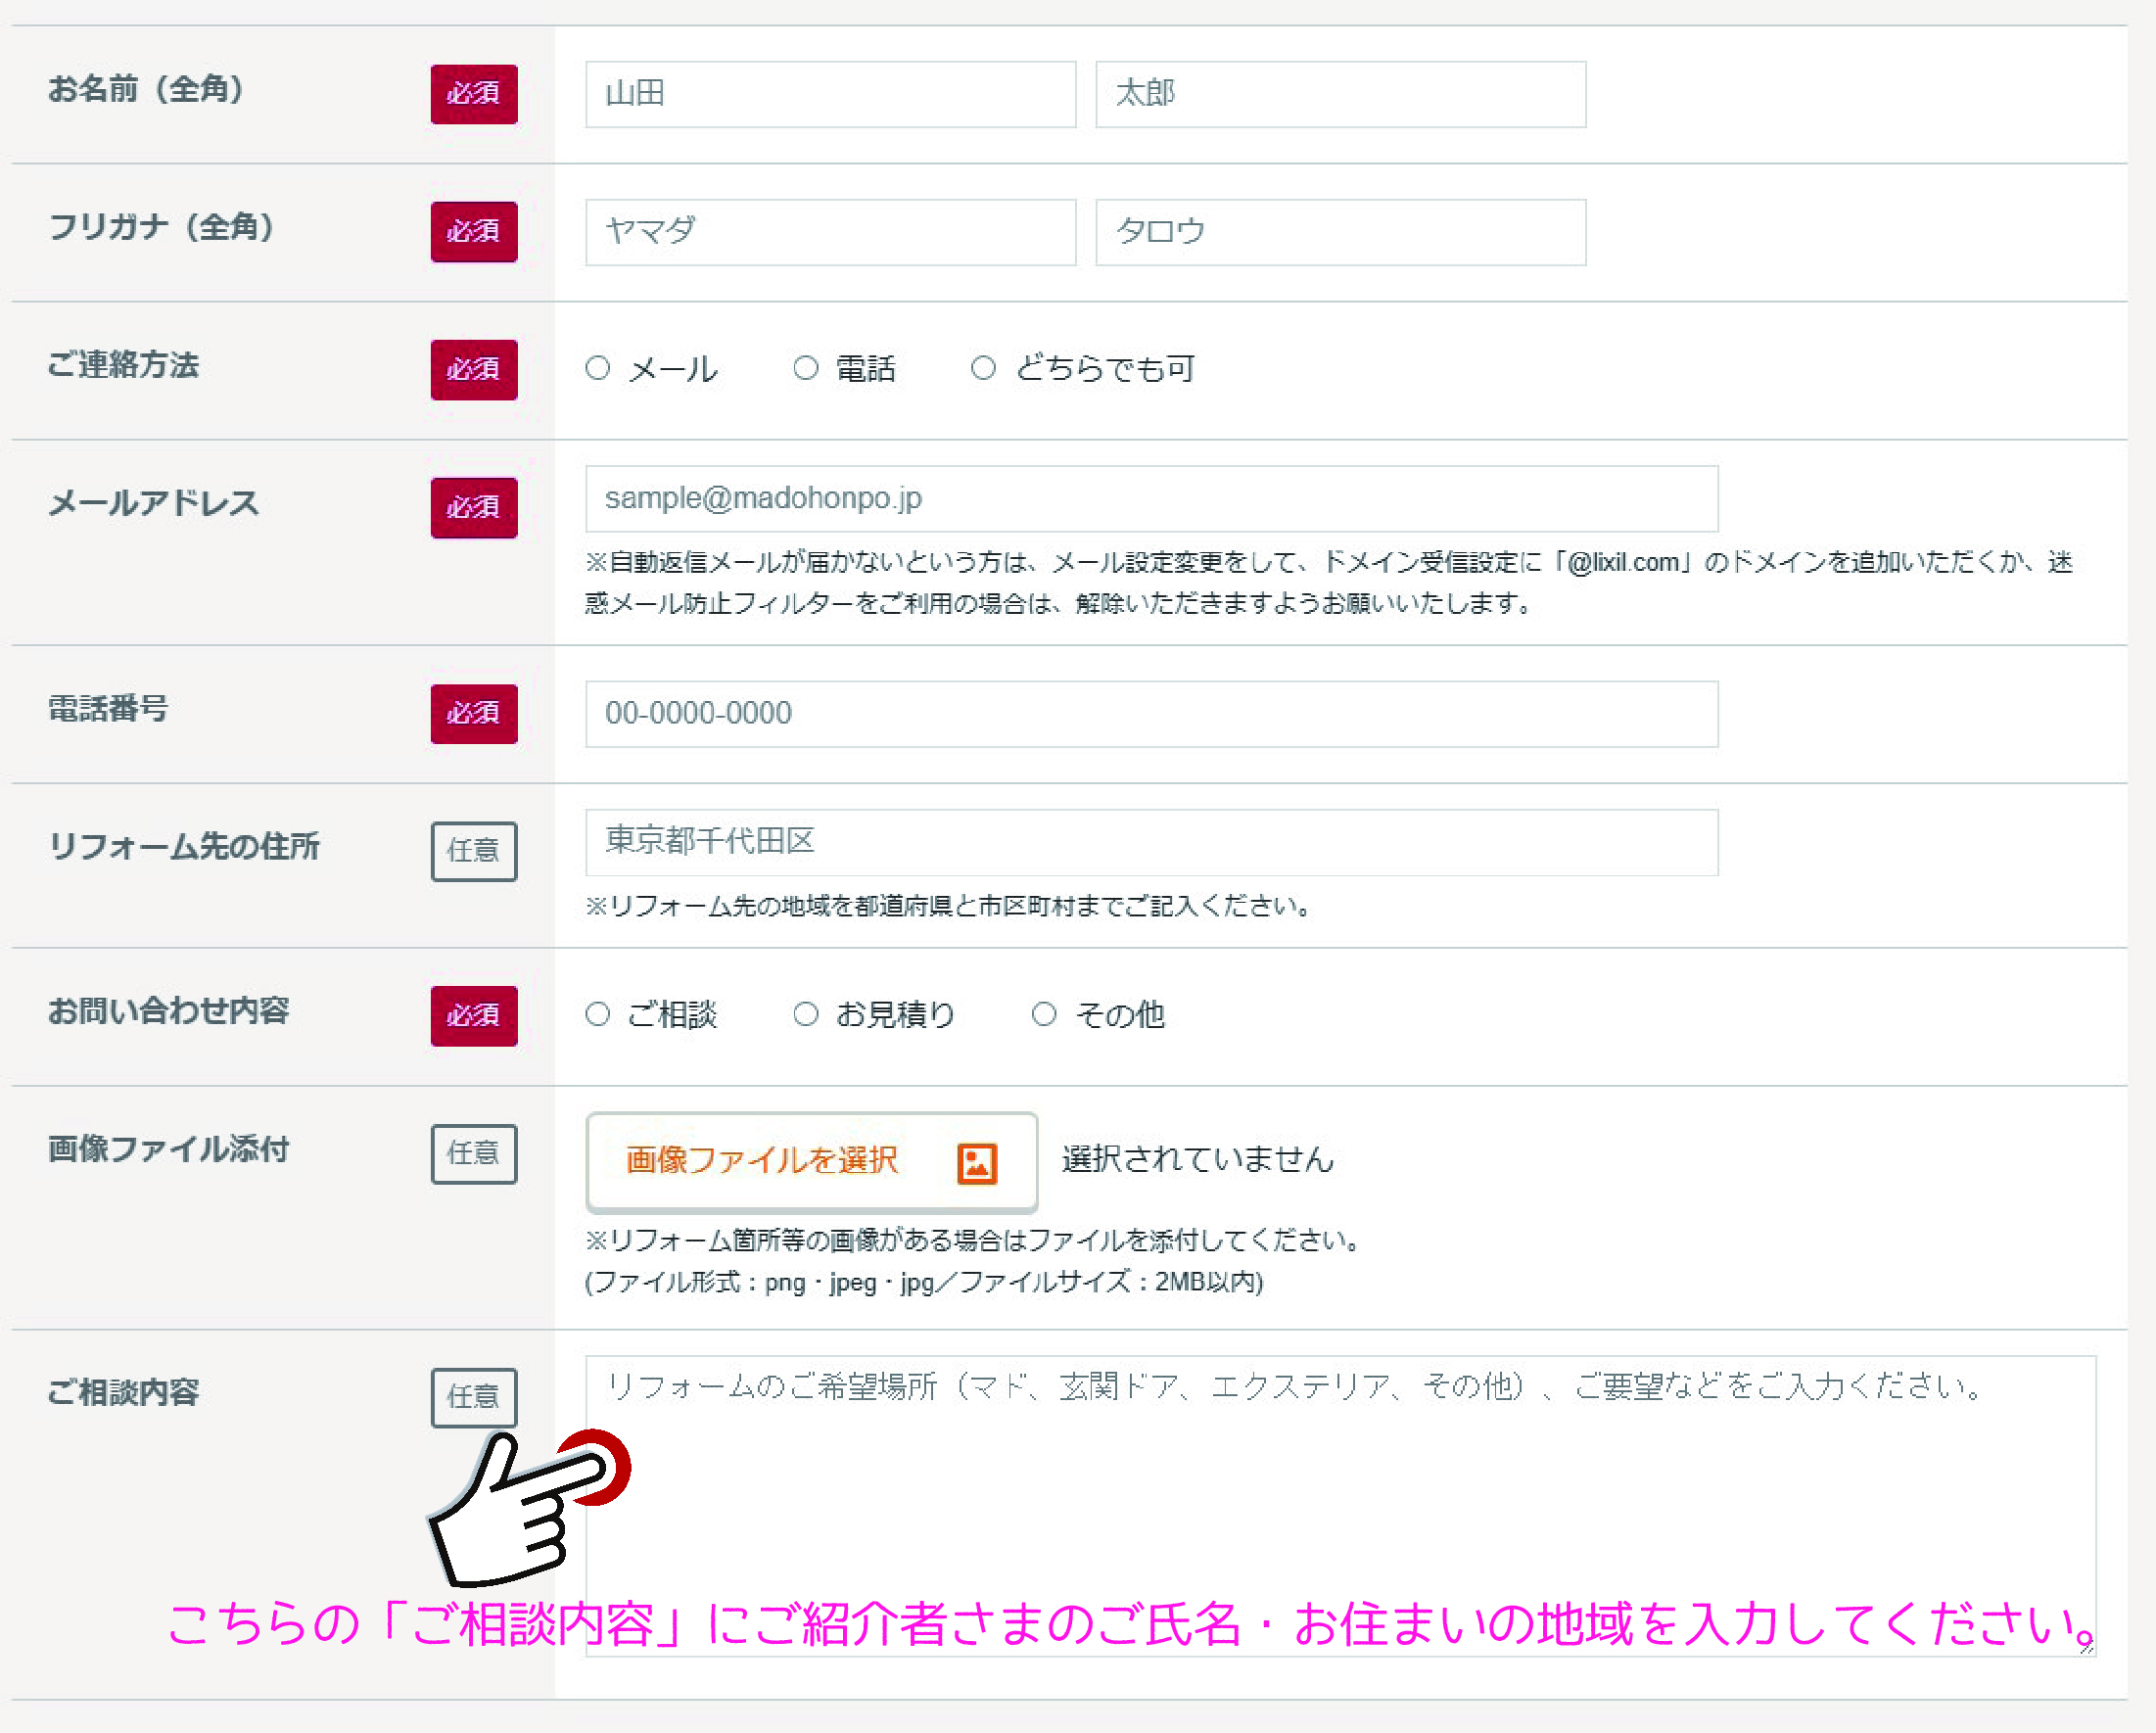Select the メール contact method radio button
This screenshot has height=1733, width=2156.
pyautogui.click(x=597, y=368)
